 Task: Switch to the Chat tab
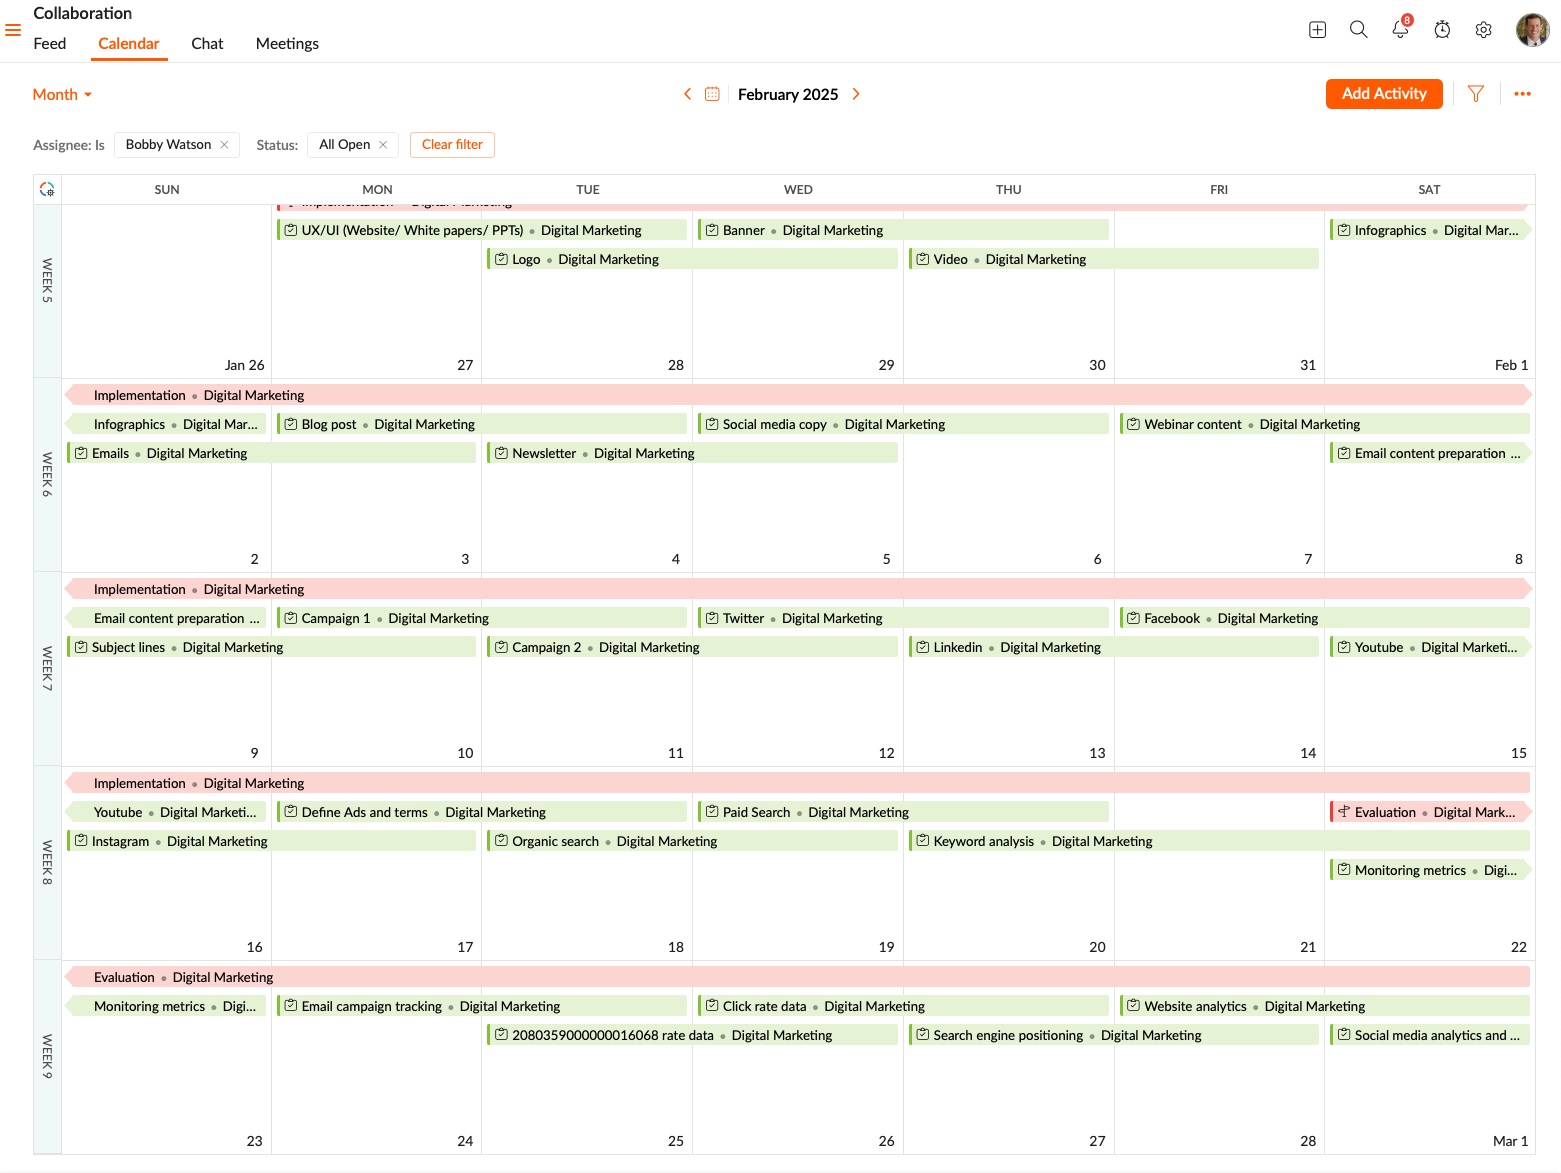pos(207,43)
